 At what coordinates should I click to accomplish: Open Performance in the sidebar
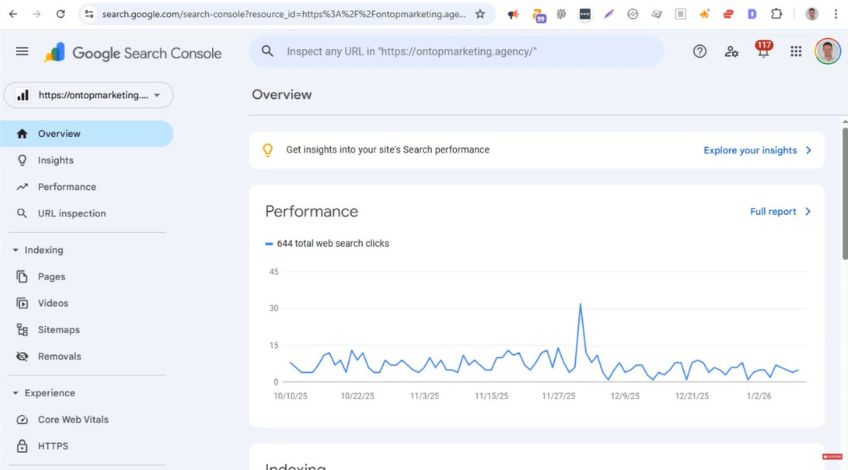[66, 187]
